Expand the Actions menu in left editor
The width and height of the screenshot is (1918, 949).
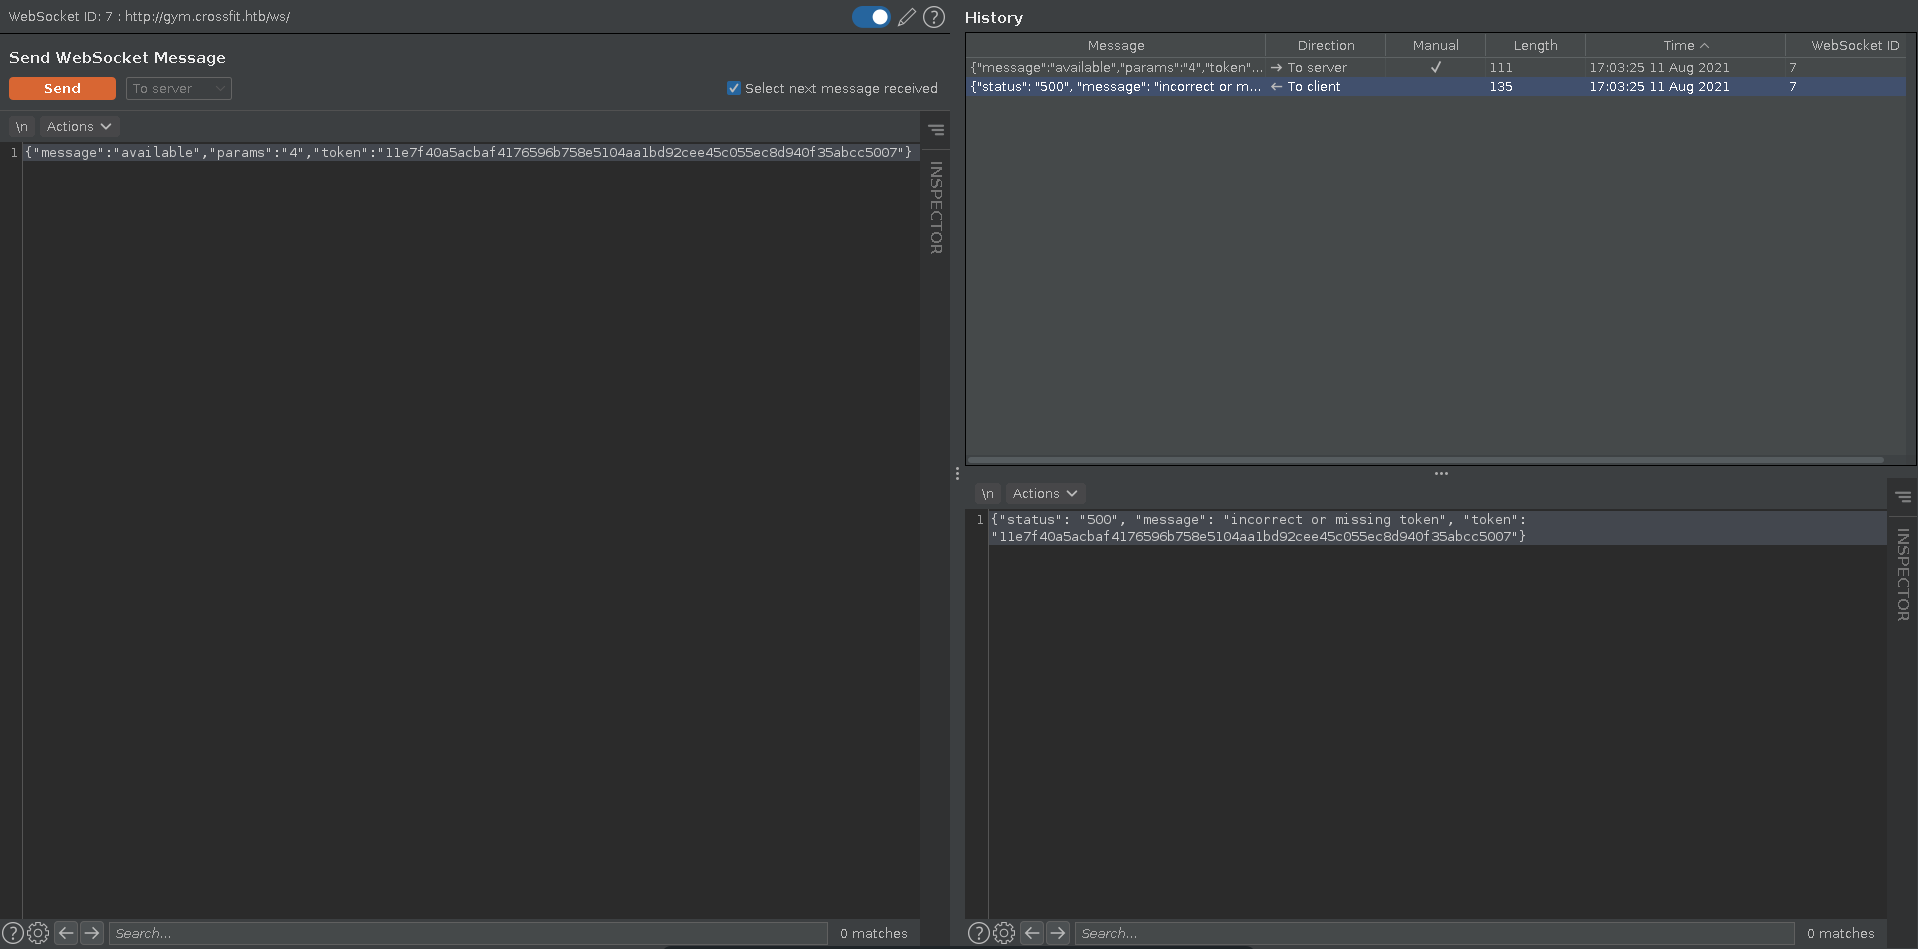pyautogui.click(x=79, y=127)
